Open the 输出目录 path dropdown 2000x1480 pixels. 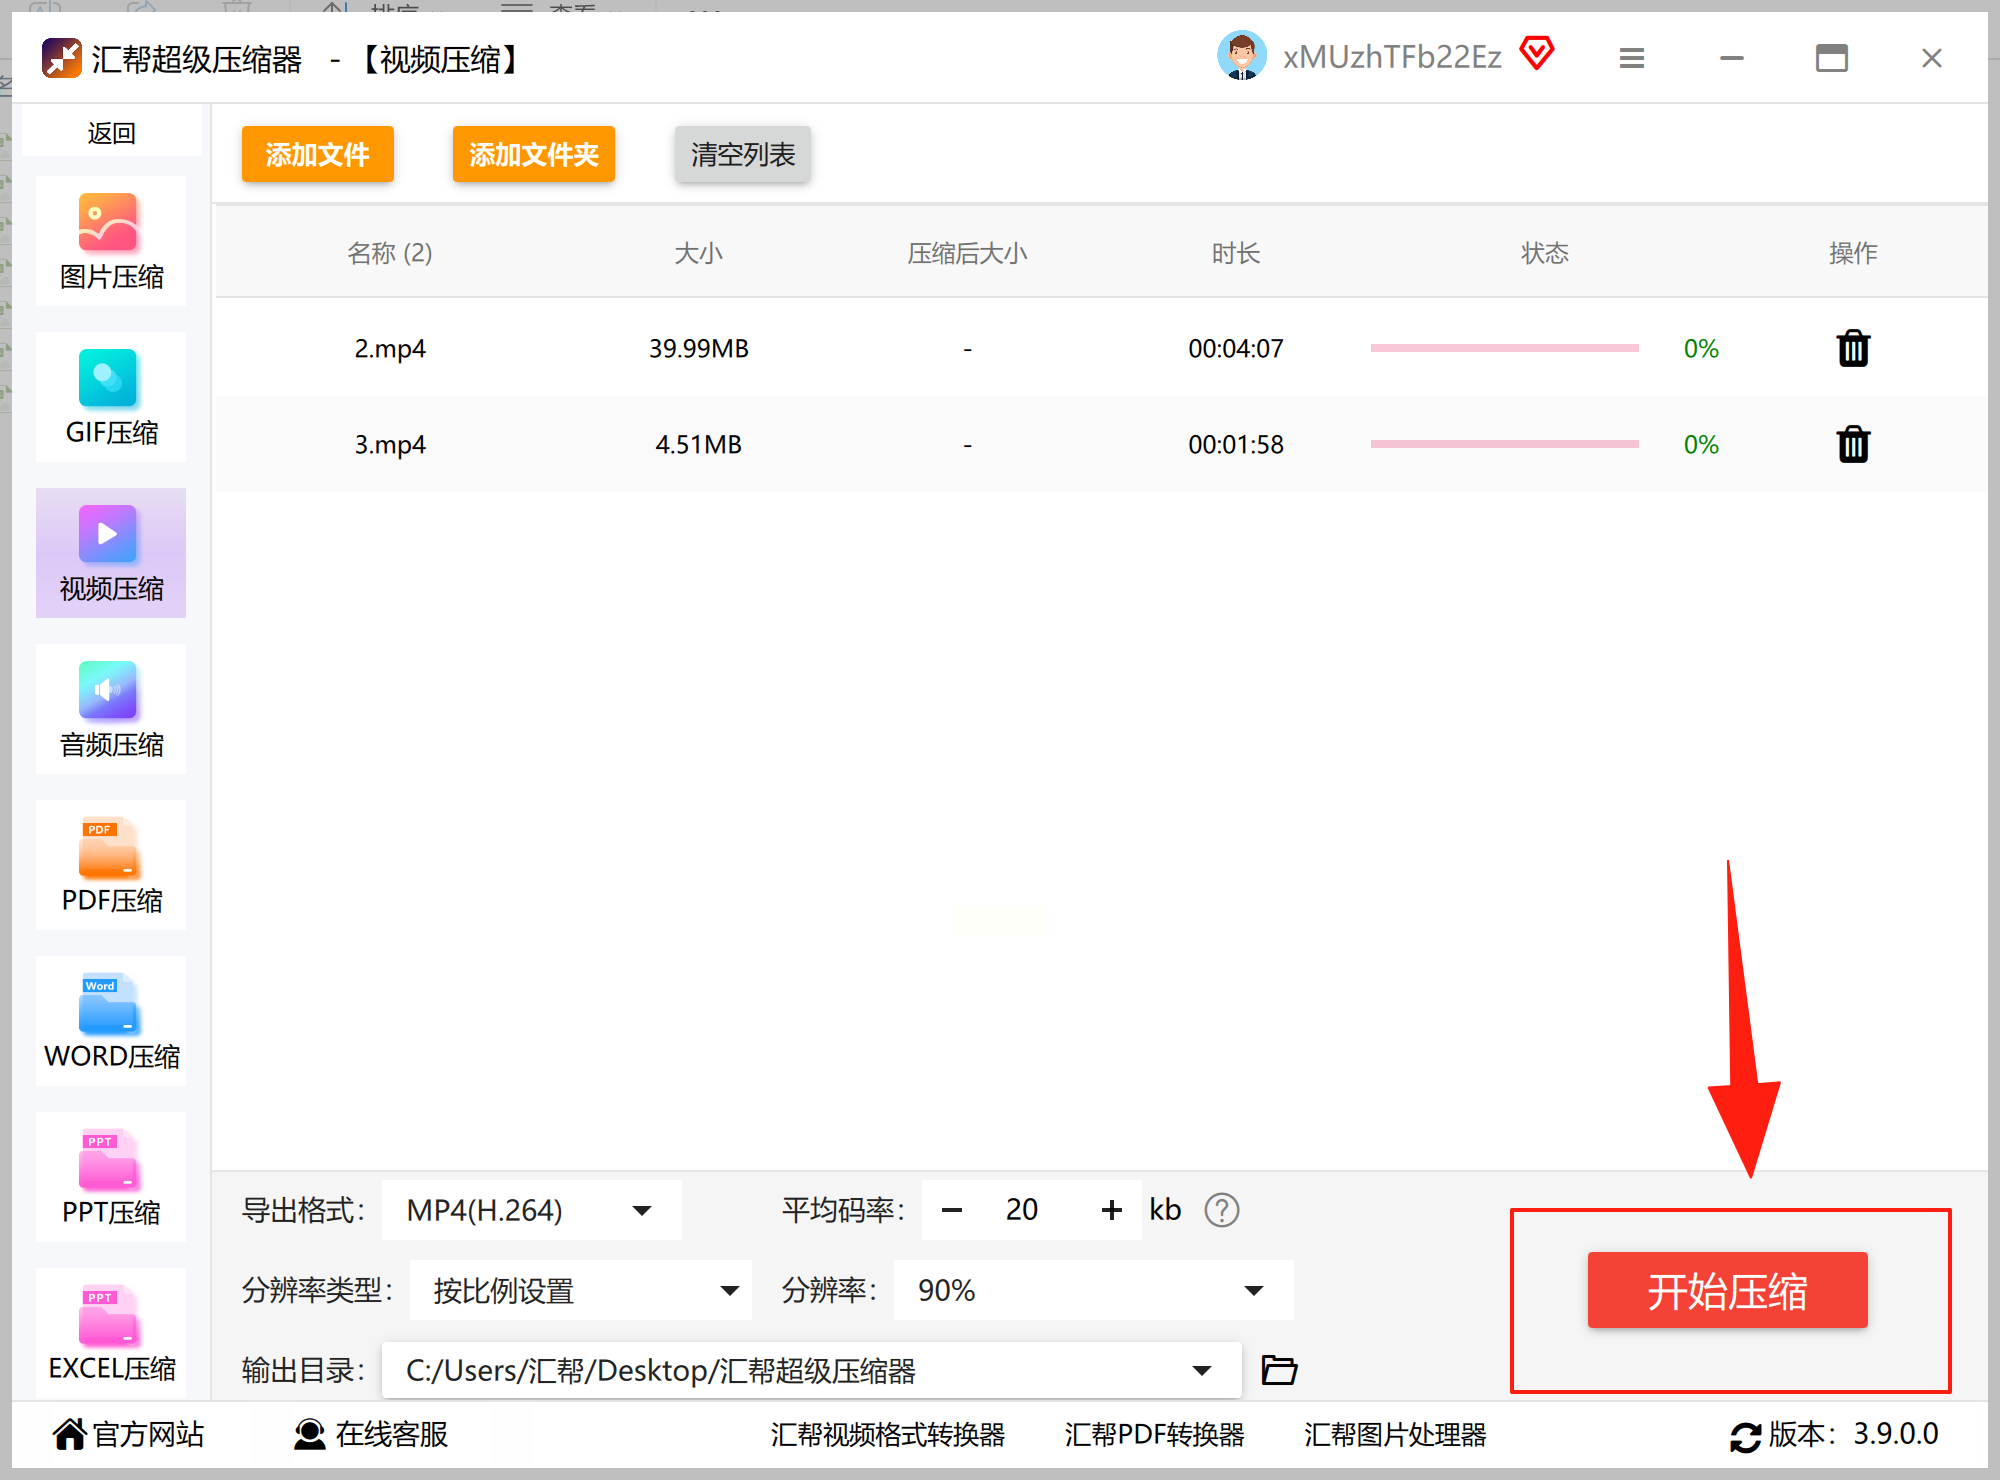[x=1201, y=1370]
